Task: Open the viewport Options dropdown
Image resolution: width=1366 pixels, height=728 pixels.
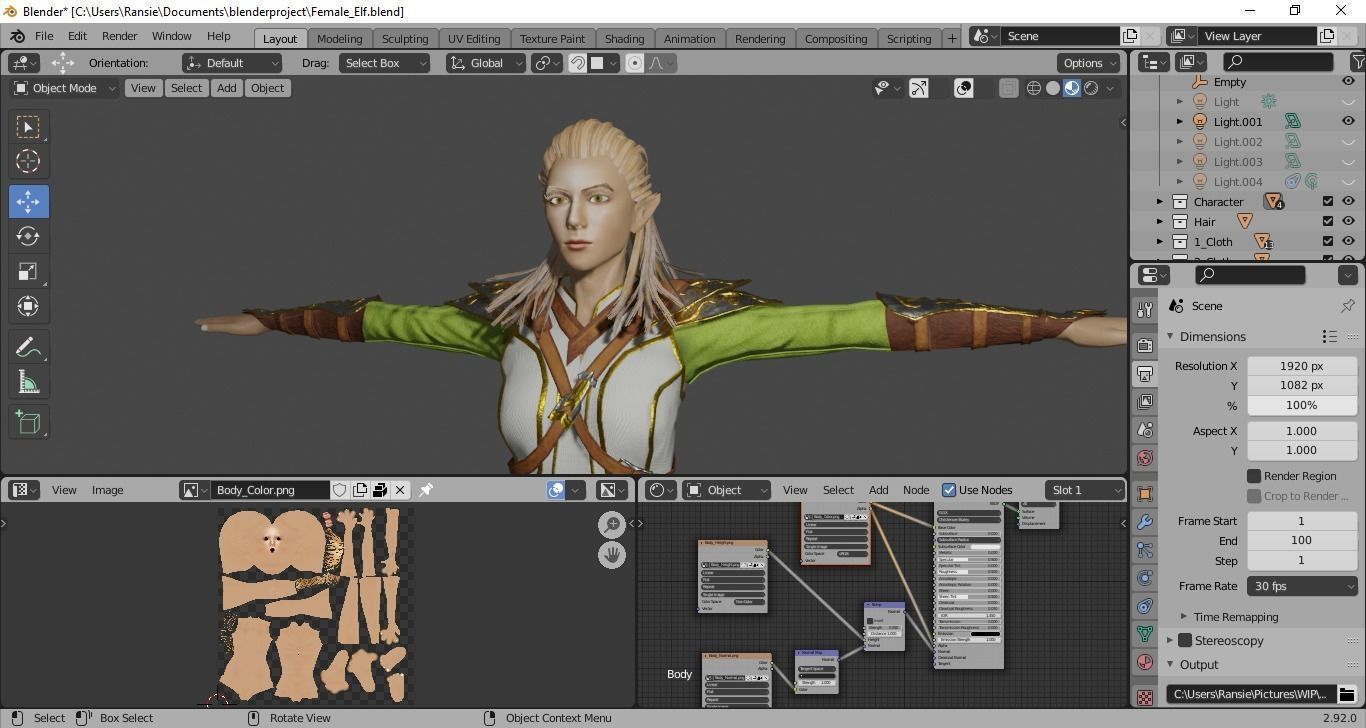Action: (1090, 63)
